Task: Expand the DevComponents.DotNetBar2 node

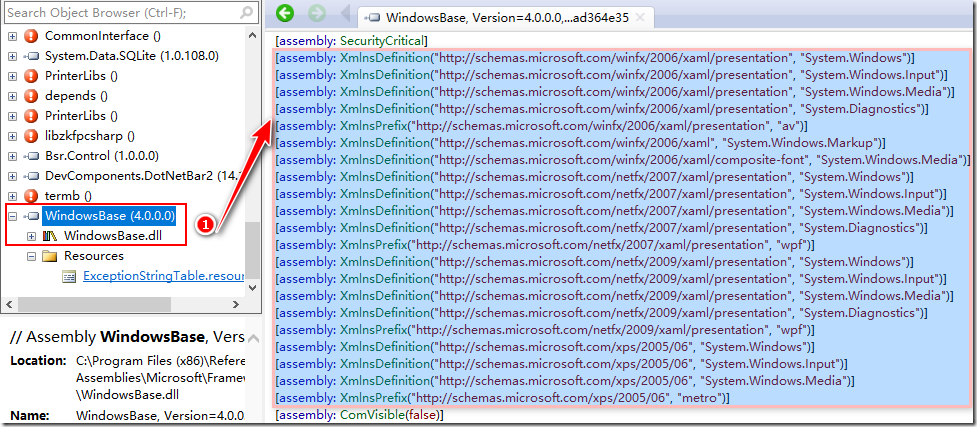Action: point(12,176)
